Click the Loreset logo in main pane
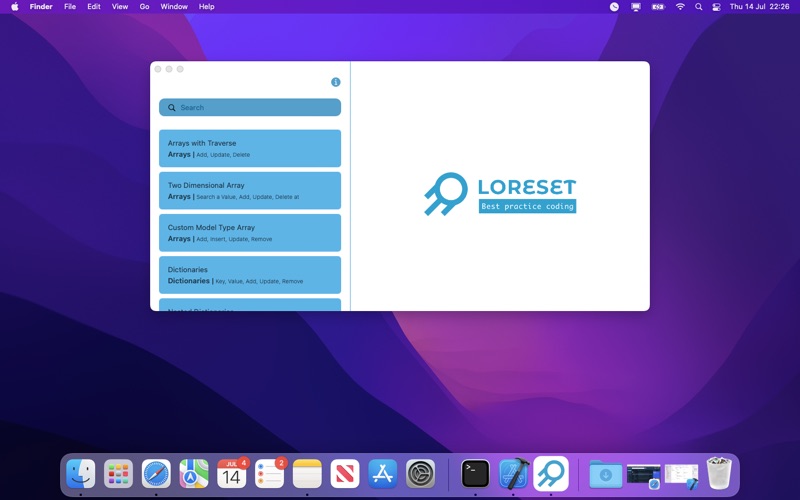800x500 pixels. (499, 194)
